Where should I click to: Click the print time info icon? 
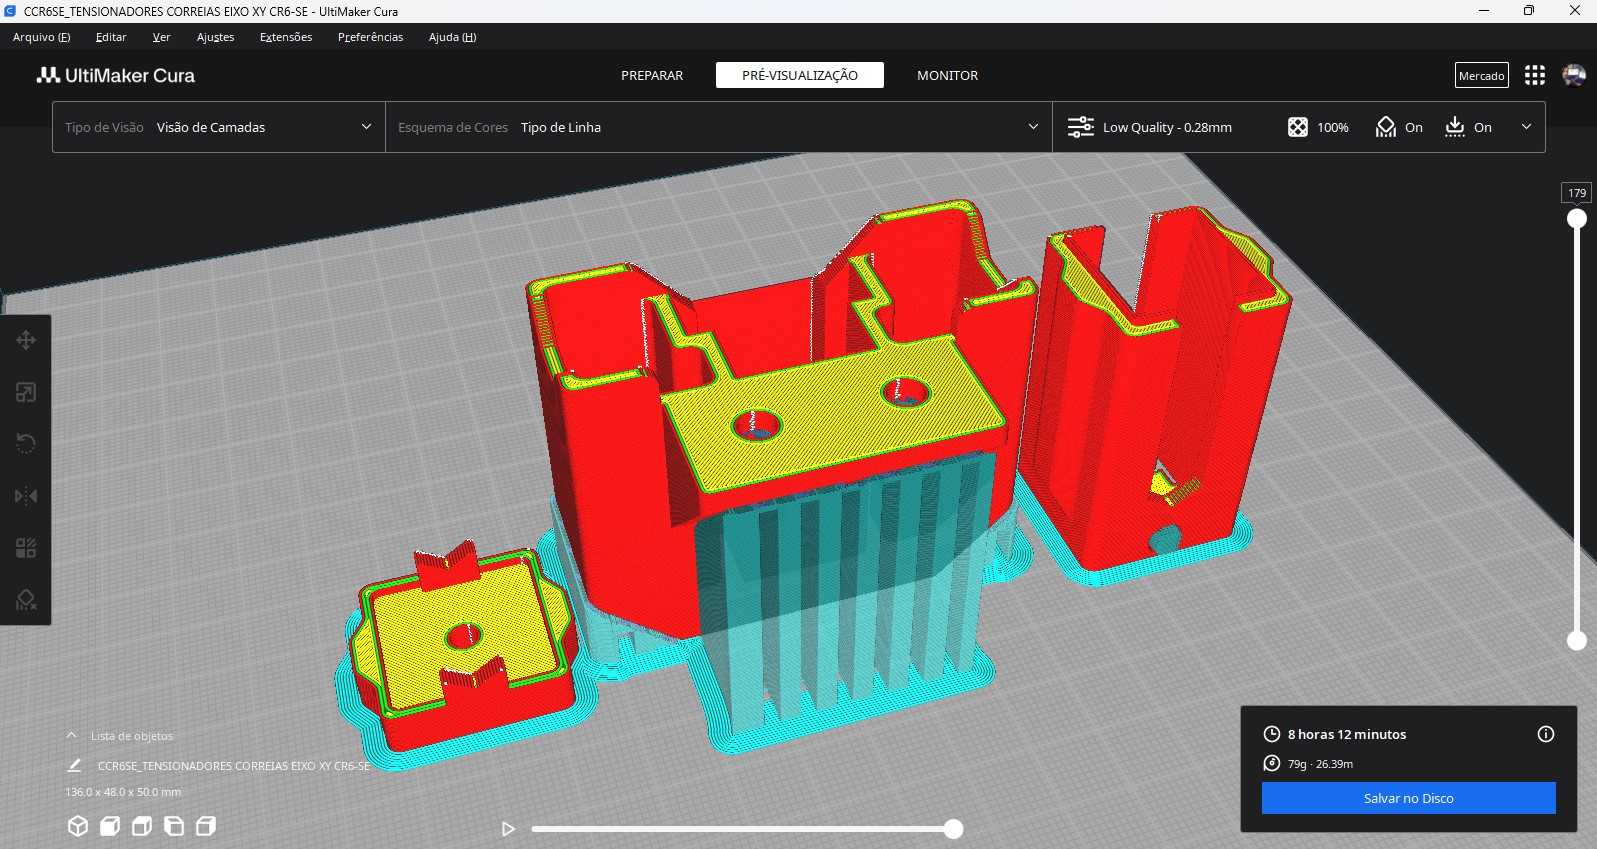pos(1546,734)
